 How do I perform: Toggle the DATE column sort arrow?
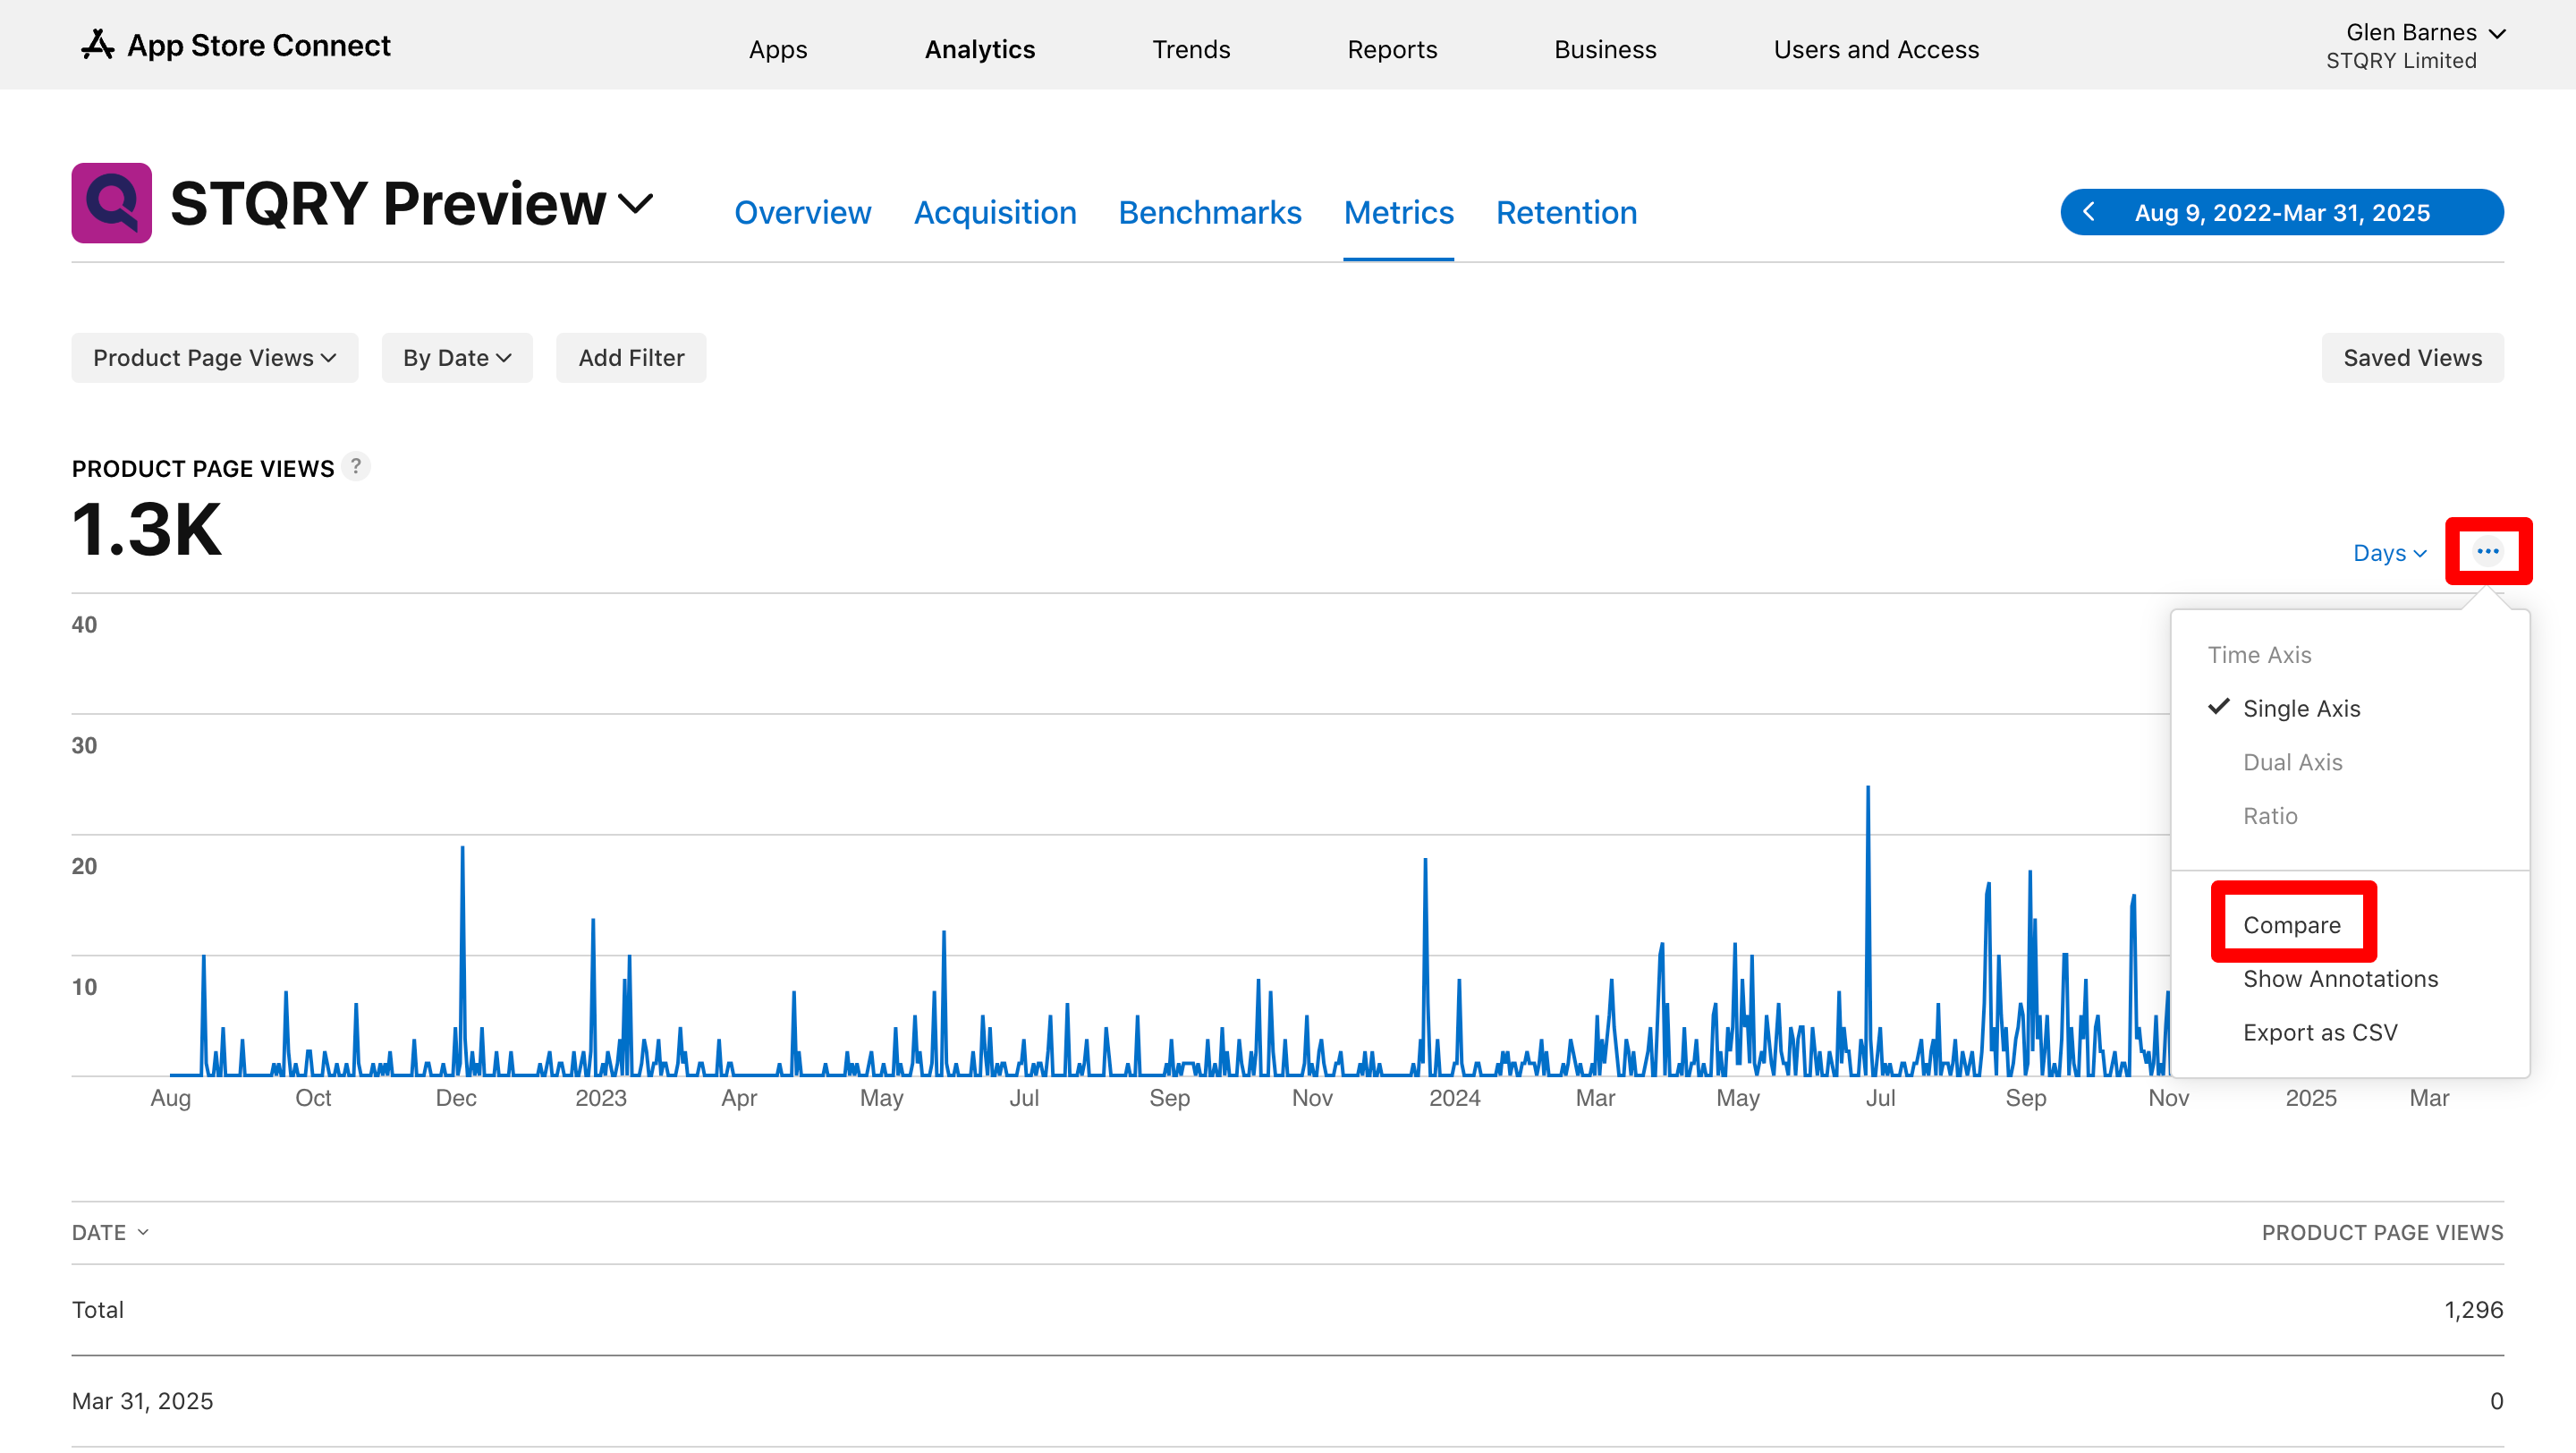click(x=143, y=1232)
